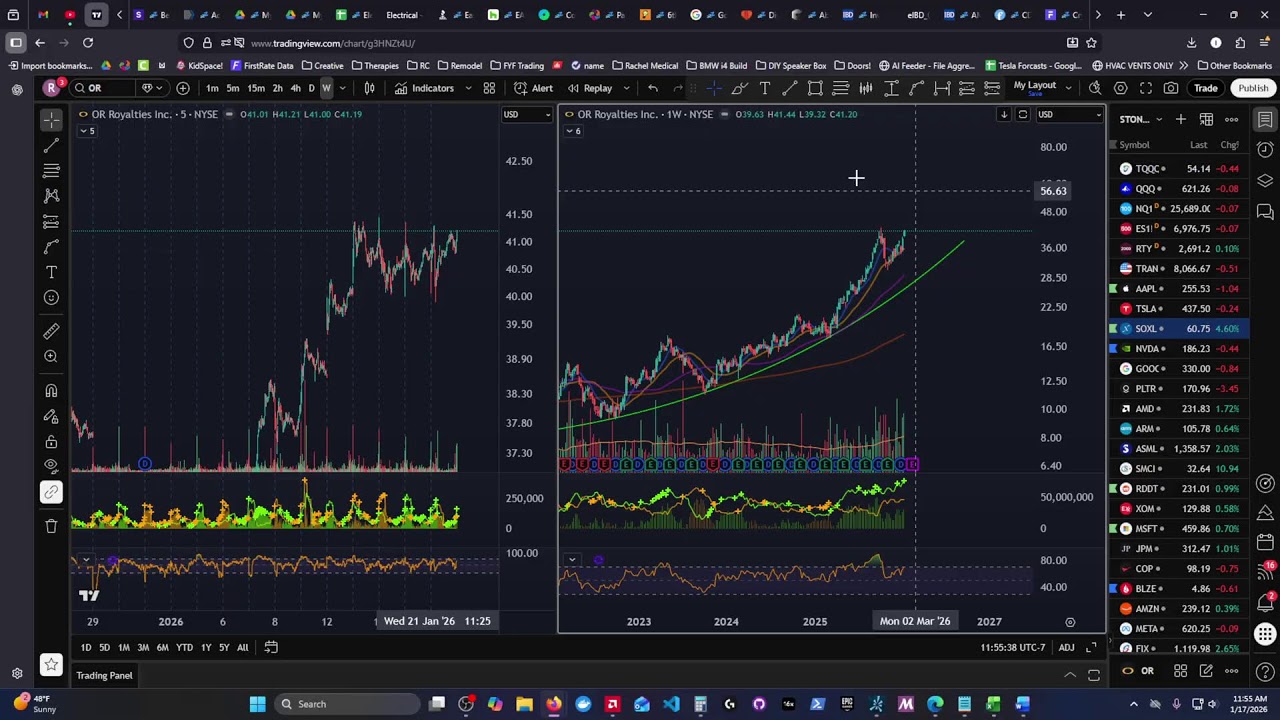Remove drawings with the trash icon
The height and width of the screenshot is (720, 1280).
click(51, 525)
